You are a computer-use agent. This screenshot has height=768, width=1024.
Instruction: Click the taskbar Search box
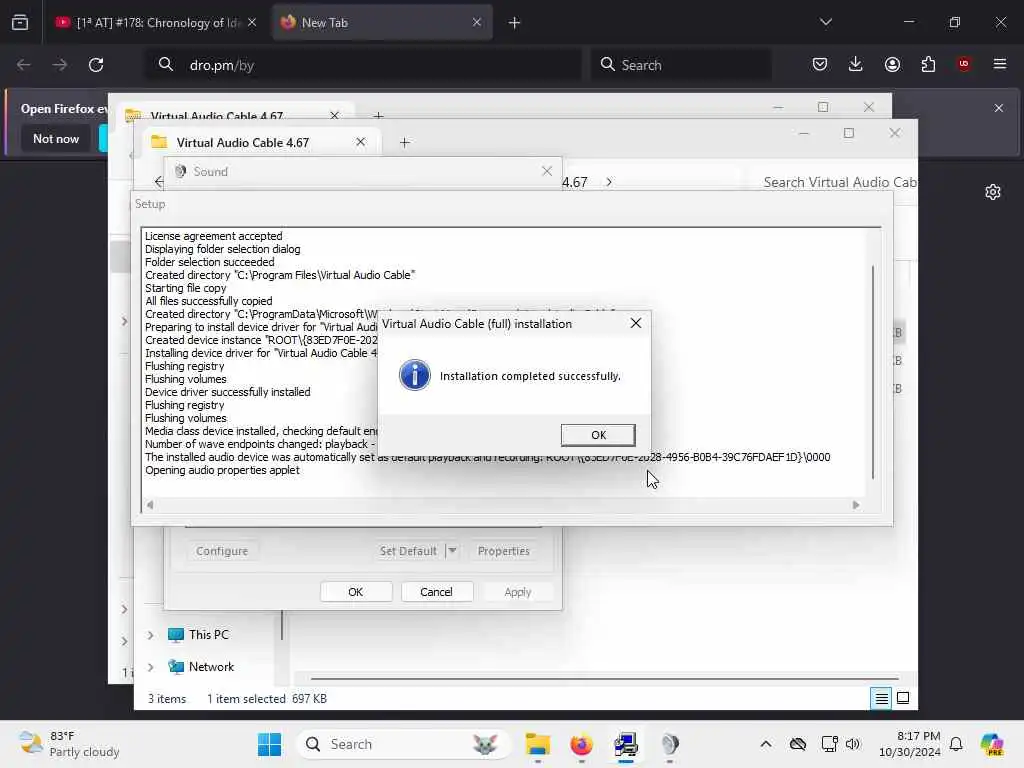point(402,744)
